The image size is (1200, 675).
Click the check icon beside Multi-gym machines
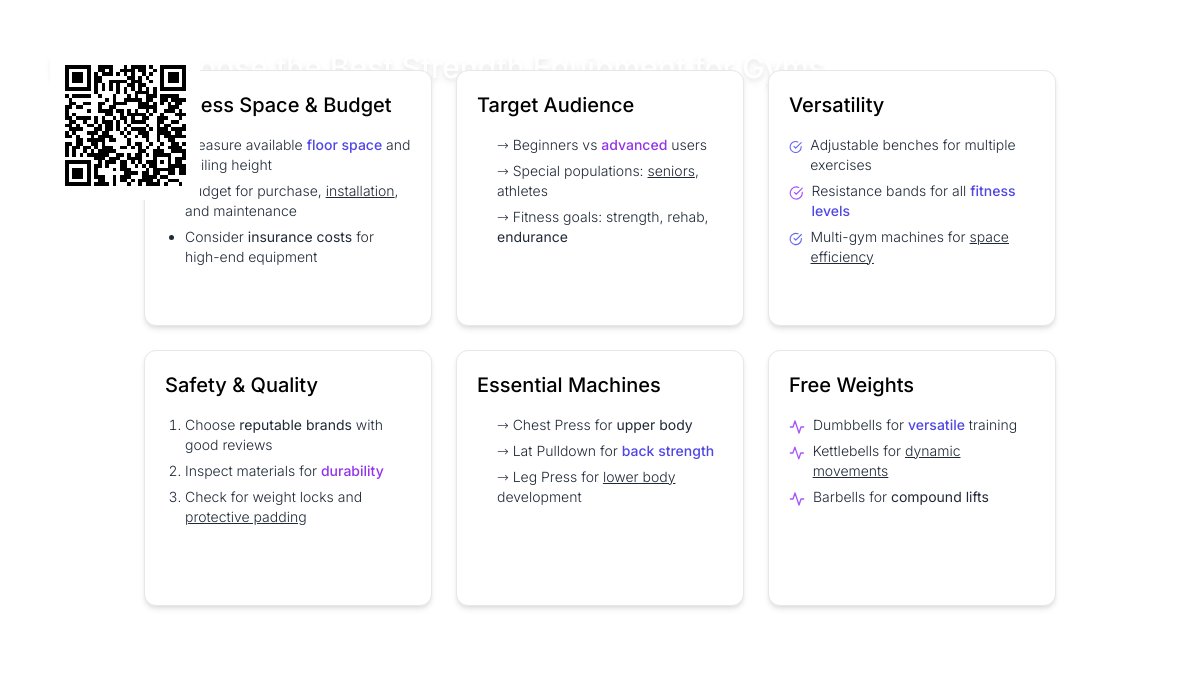[796, 238]
